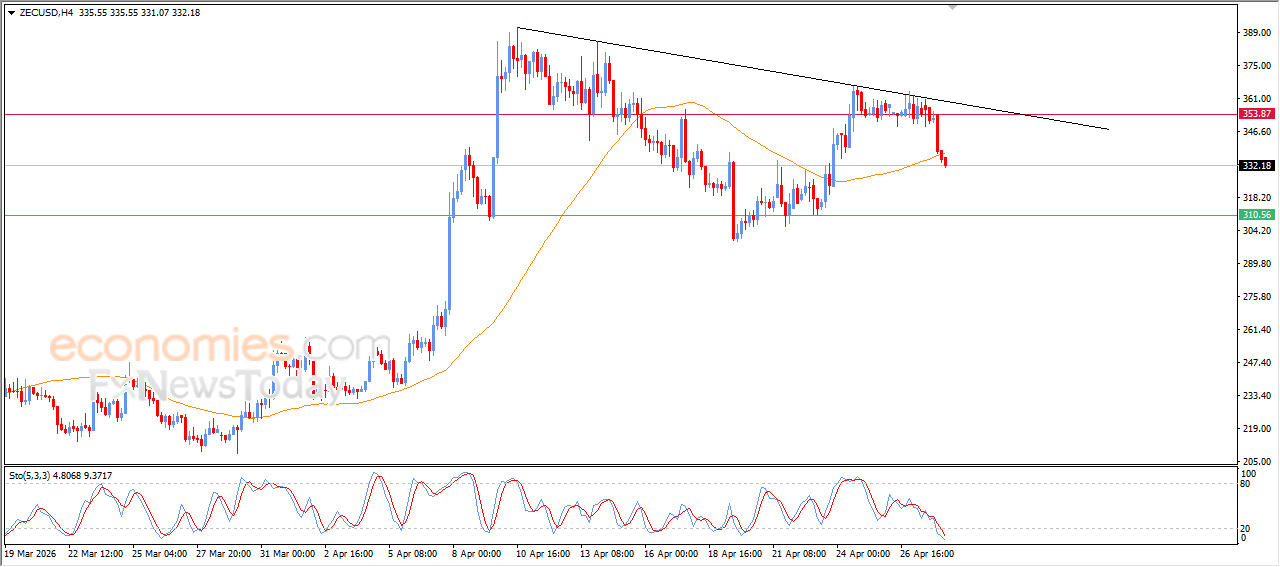
Task: Click the 19 Mar 2026 date label
Action: click(31, 552)
